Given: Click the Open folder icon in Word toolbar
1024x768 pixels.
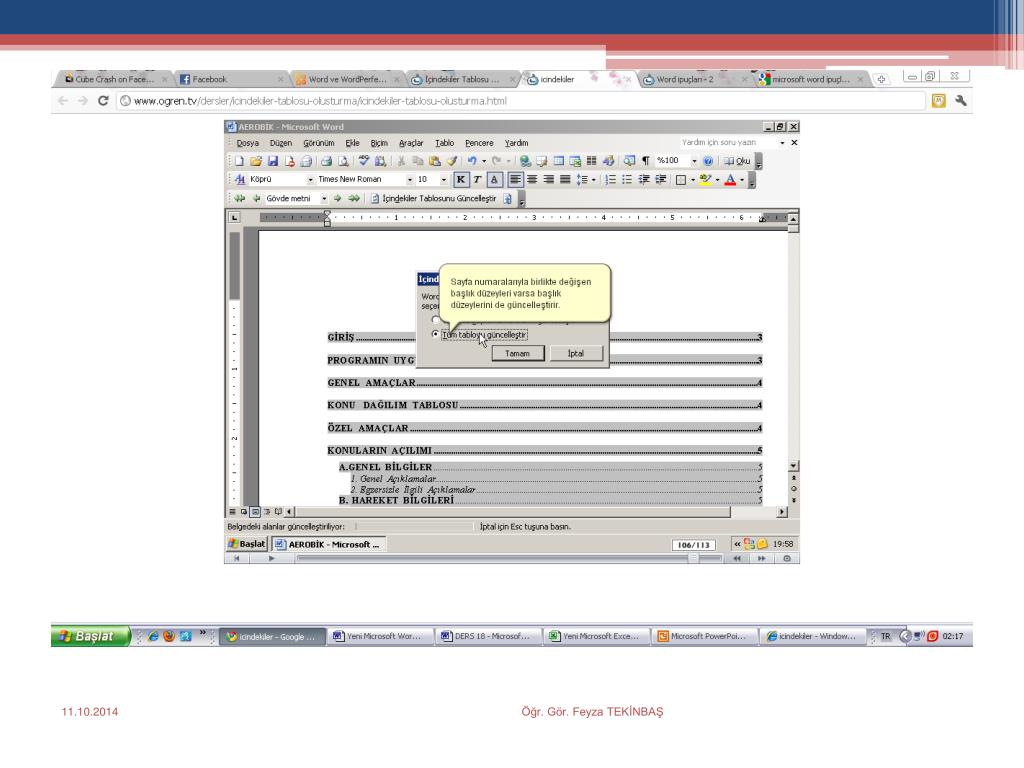Looking at the screenshot, I should coord(255,161).
